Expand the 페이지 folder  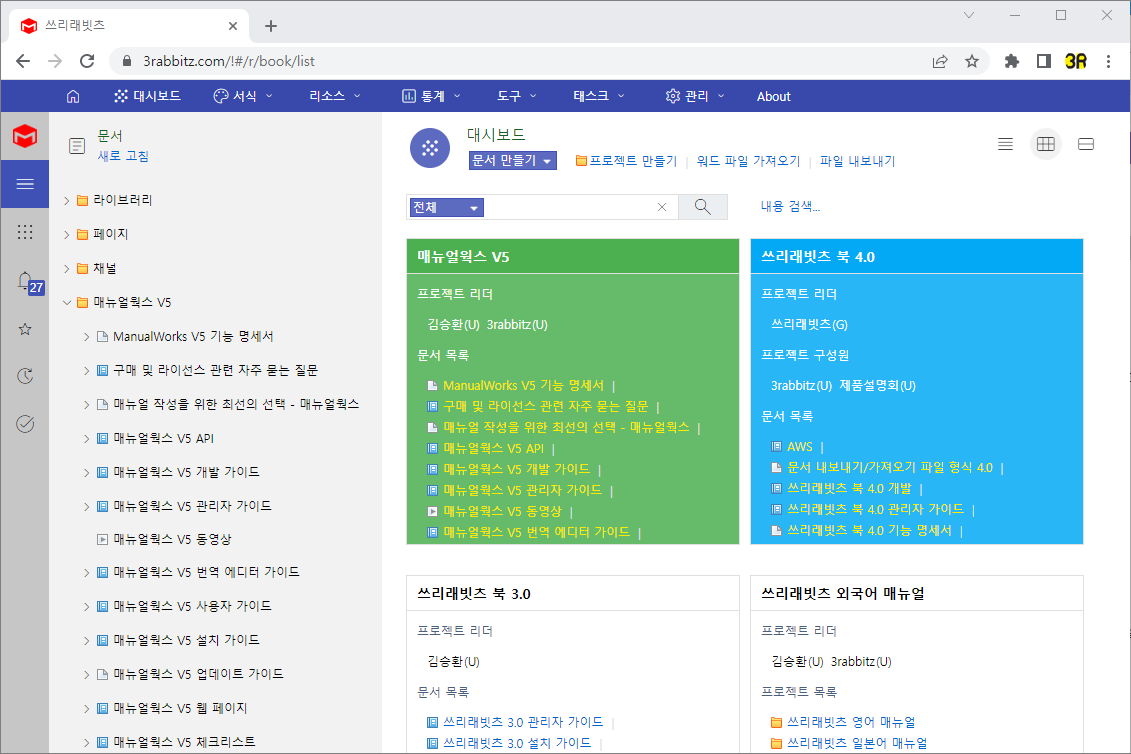[x=66, y=234]
